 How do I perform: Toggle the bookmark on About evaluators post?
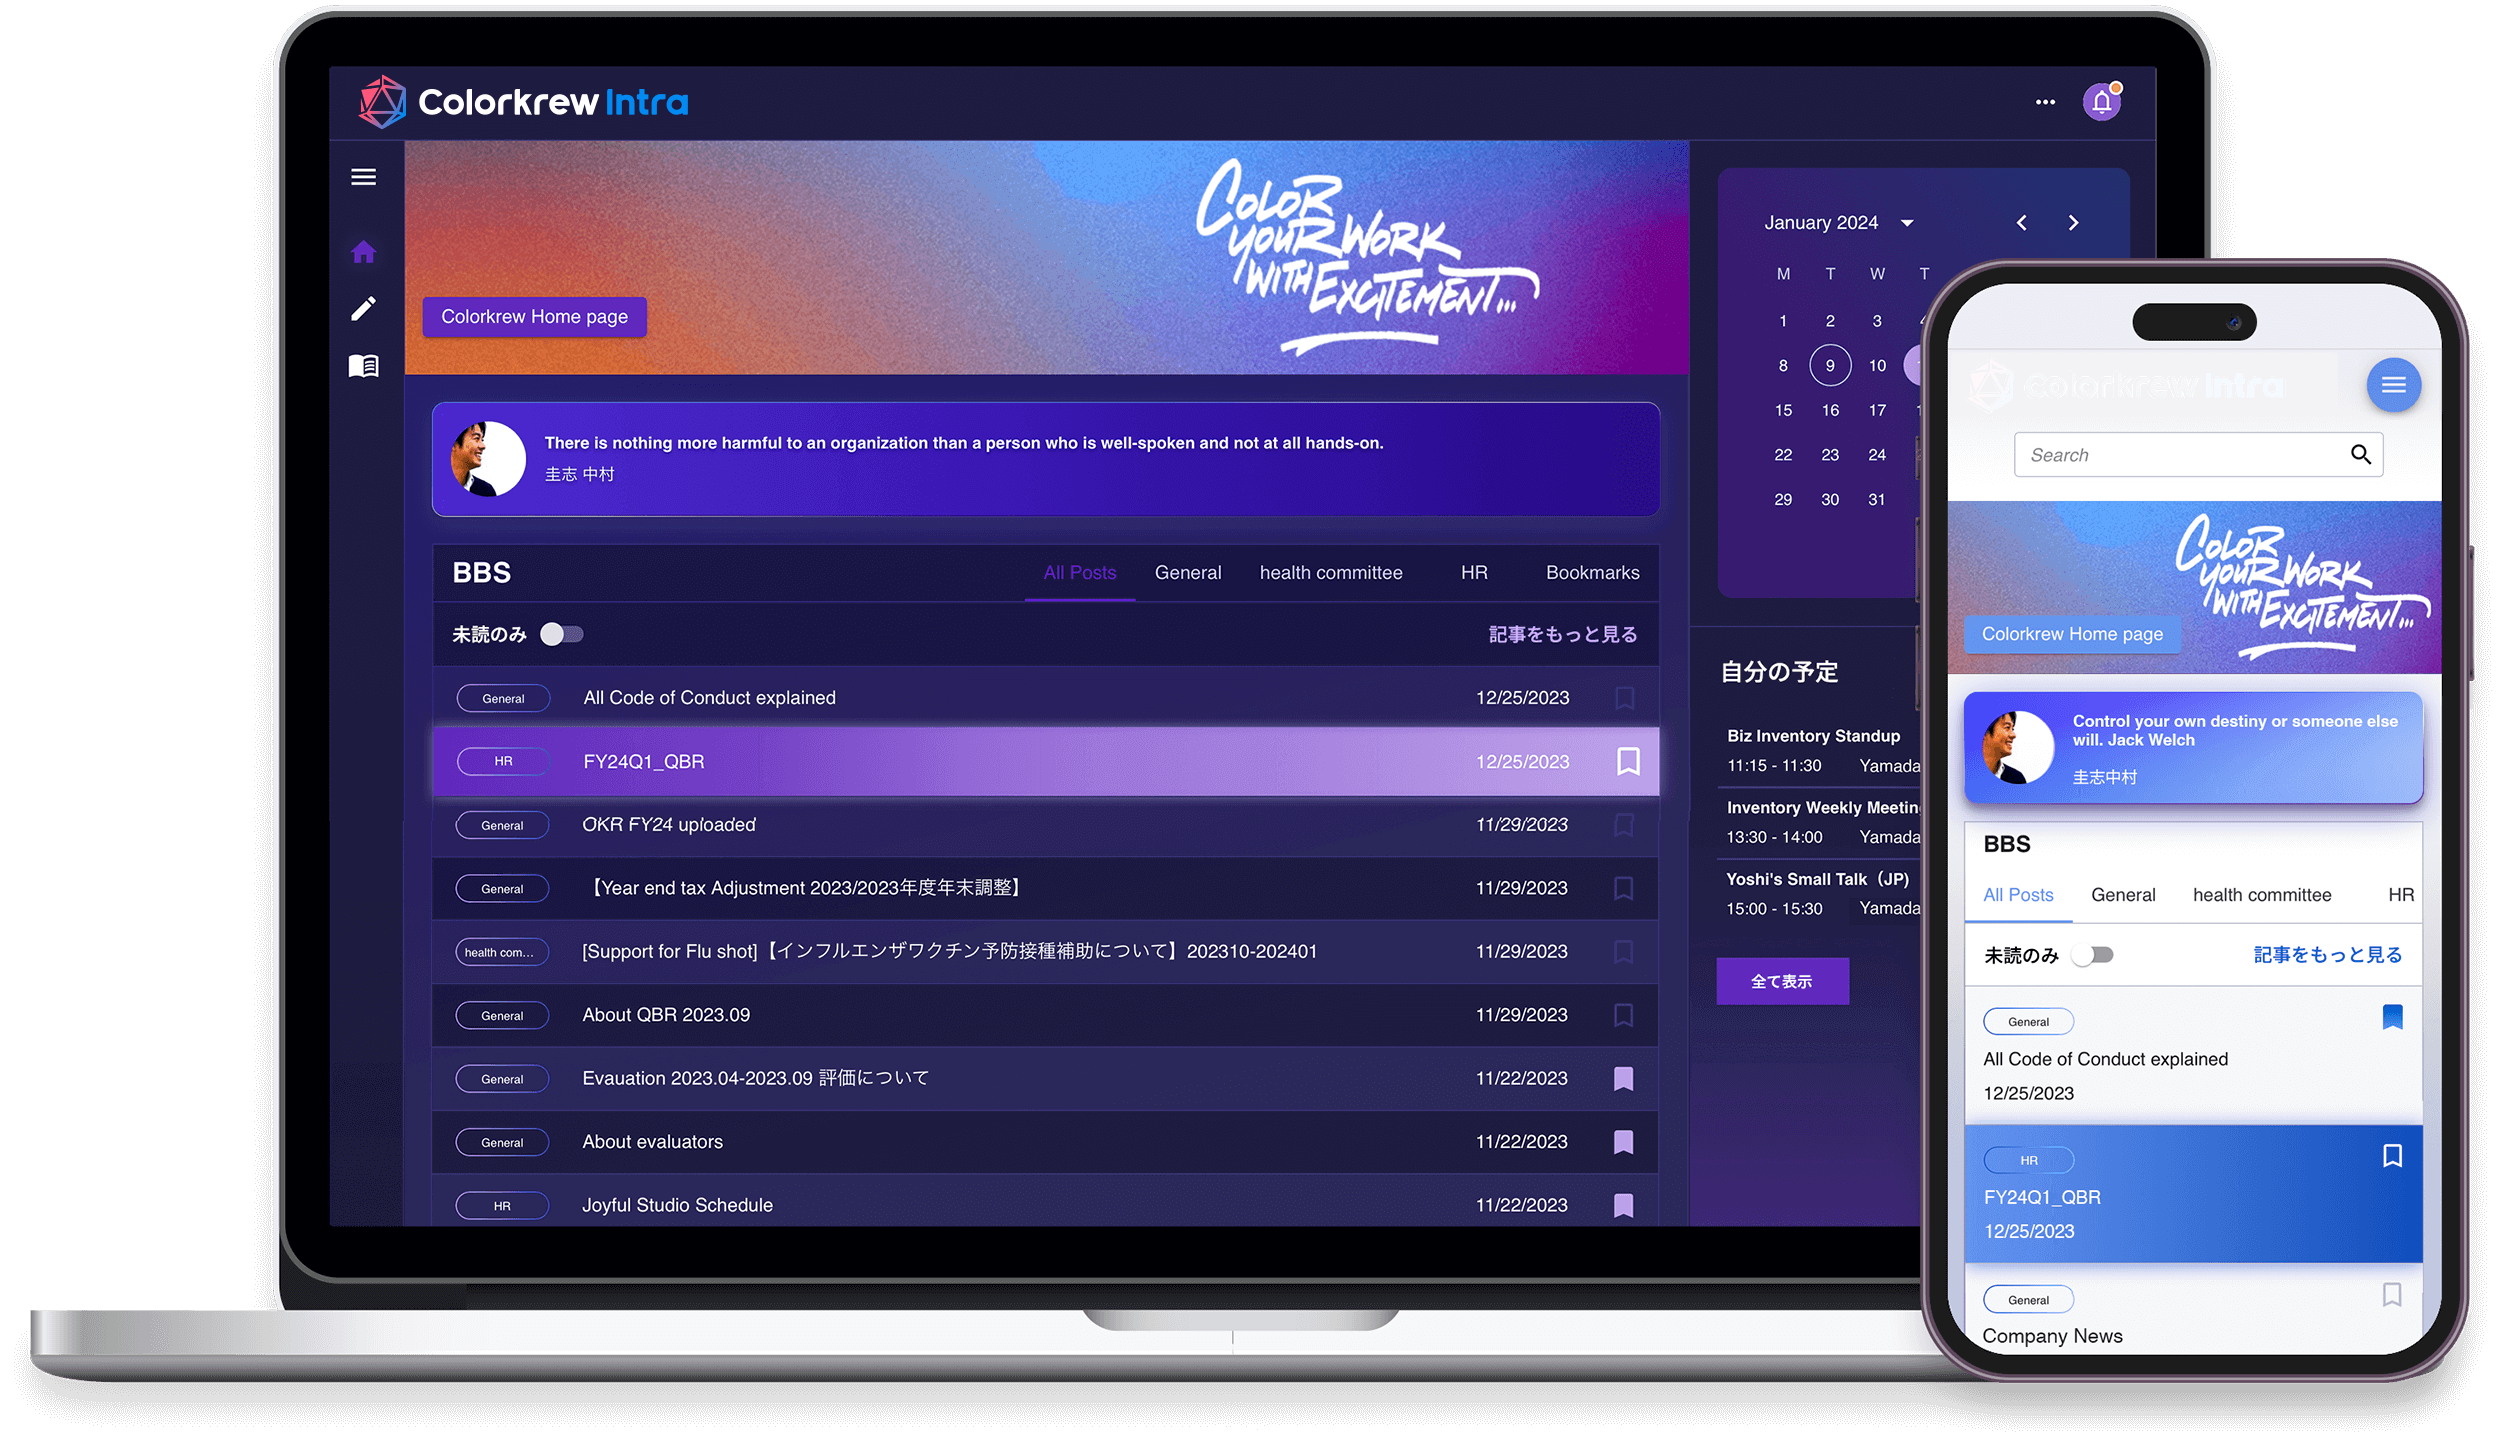pyautogui.click(x=1623, y=1140)
